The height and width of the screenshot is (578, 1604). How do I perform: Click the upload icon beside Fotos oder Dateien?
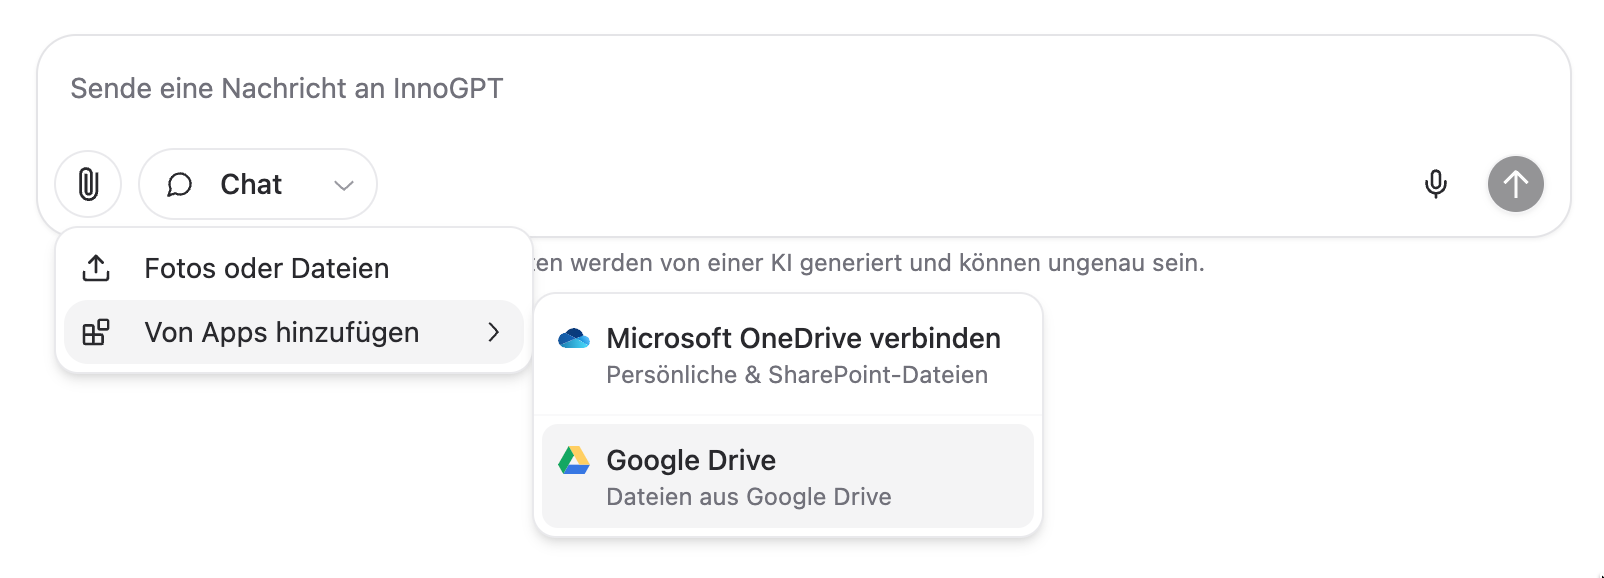click(x=96, y=268)
